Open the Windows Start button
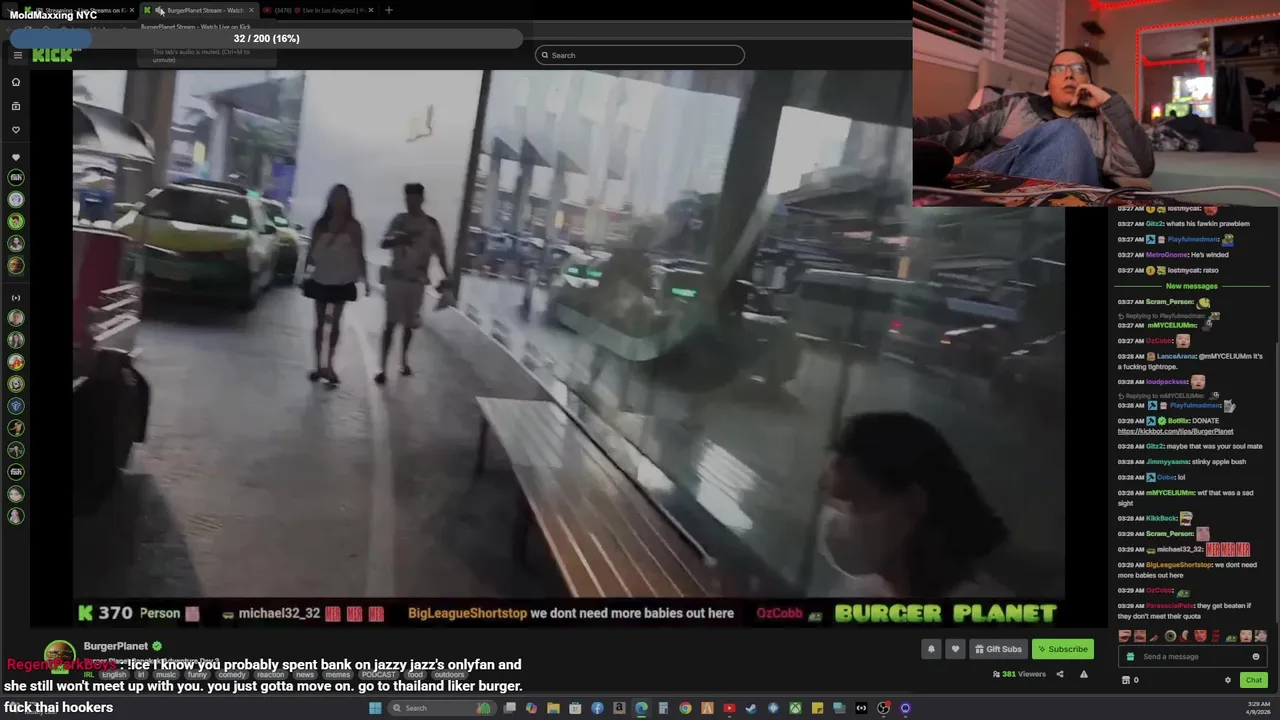 click(375, 708)
